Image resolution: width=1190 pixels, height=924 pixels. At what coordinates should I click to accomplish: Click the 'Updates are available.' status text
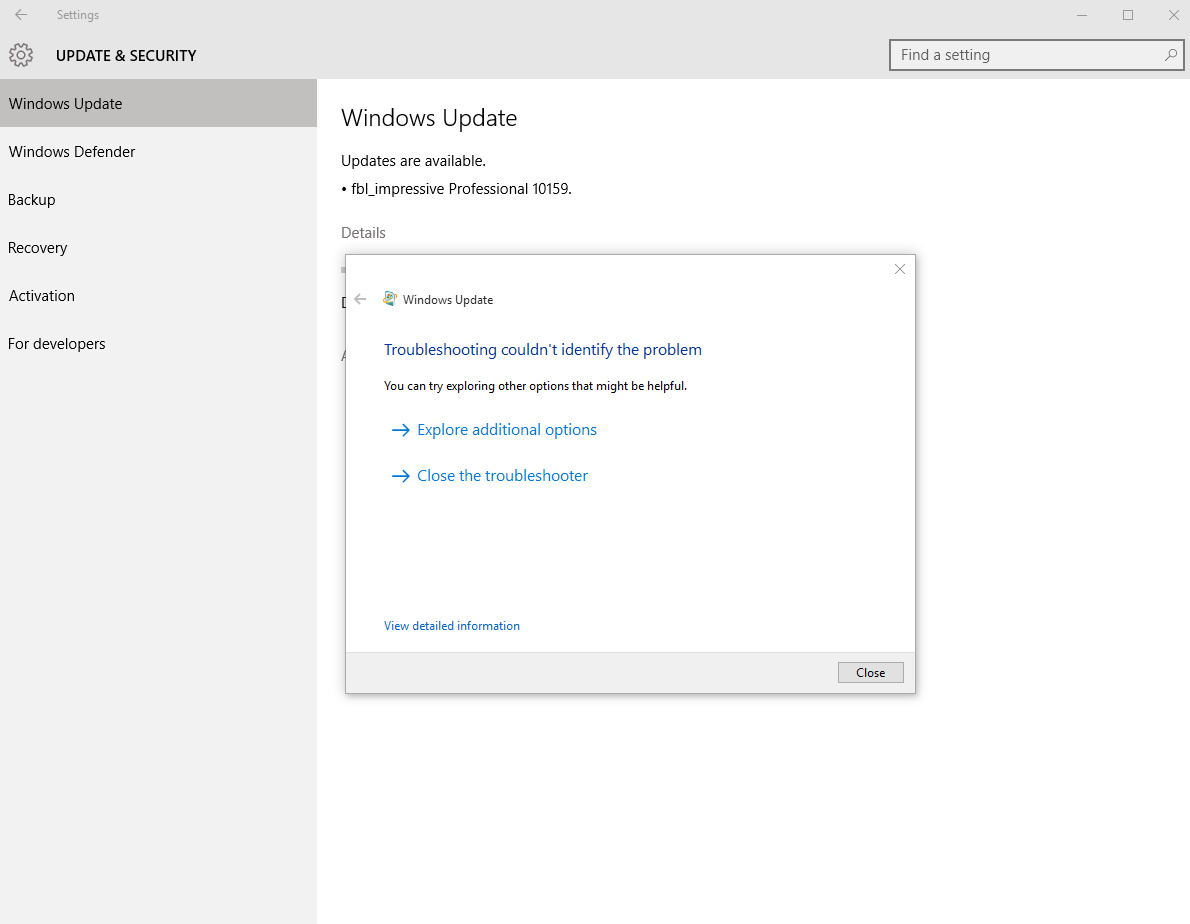tap(414, 161)
